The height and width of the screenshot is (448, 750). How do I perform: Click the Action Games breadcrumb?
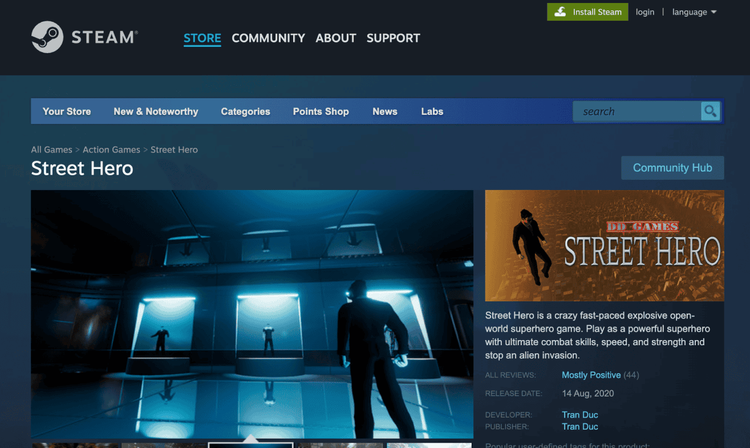111,150
